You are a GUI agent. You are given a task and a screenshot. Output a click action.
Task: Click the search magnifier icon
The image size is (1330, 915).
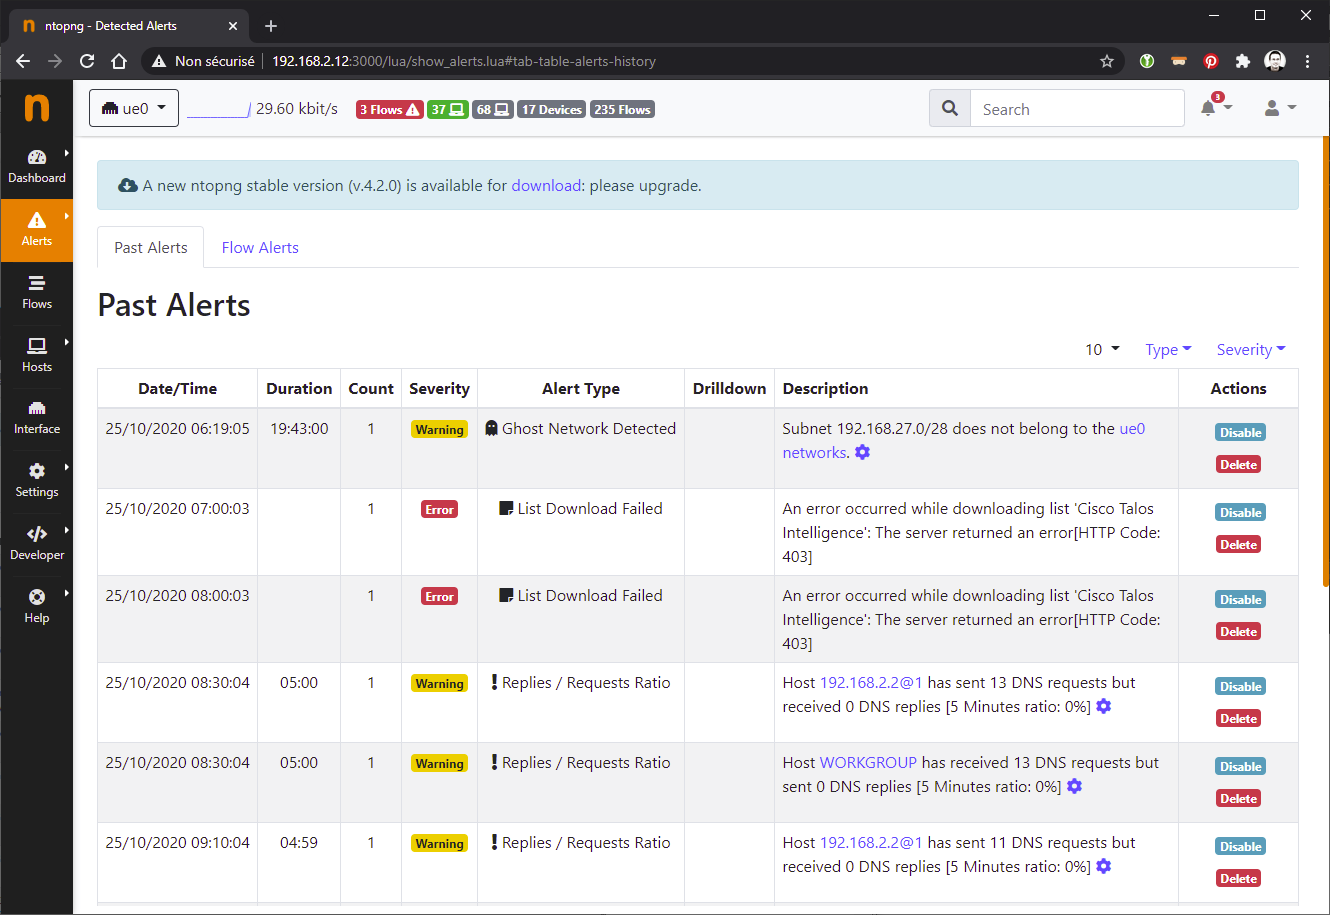(x=950, y=108)
